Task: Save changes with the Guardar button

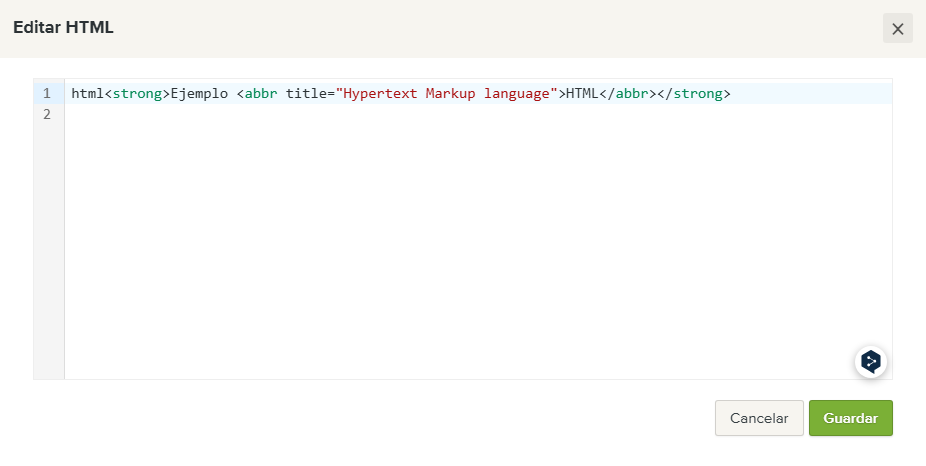Action: click(850, 418)
